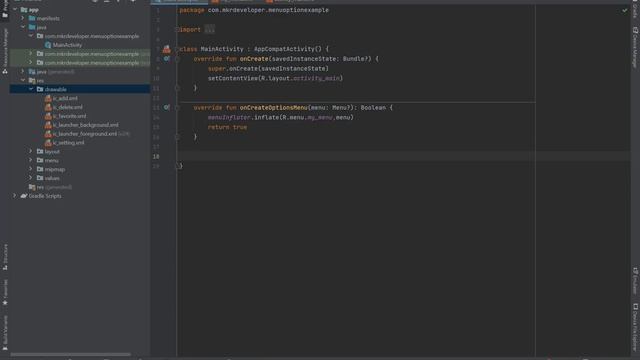This screenshot has height=360, width=640.
Task: Expand the values folder arrow
Action: 31,178
